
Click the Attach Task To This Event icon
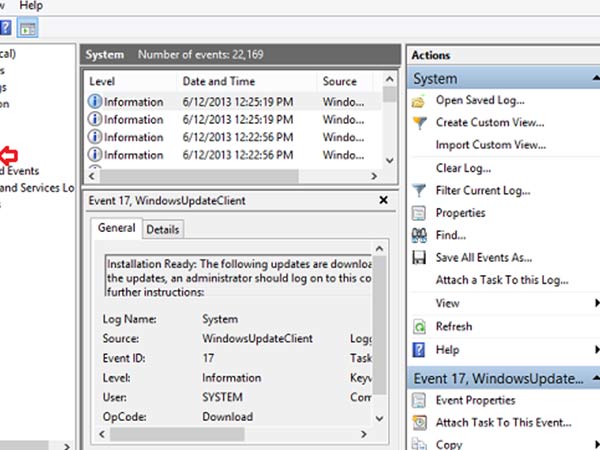(x=419, y=423)
